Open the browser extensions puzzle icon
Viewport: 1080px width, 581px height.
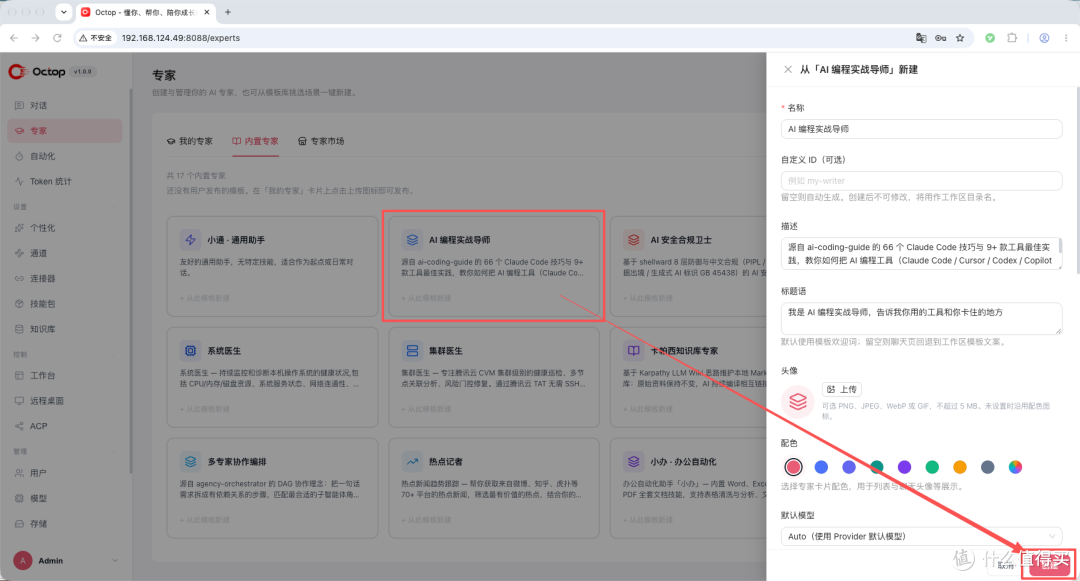[1012, 38]
